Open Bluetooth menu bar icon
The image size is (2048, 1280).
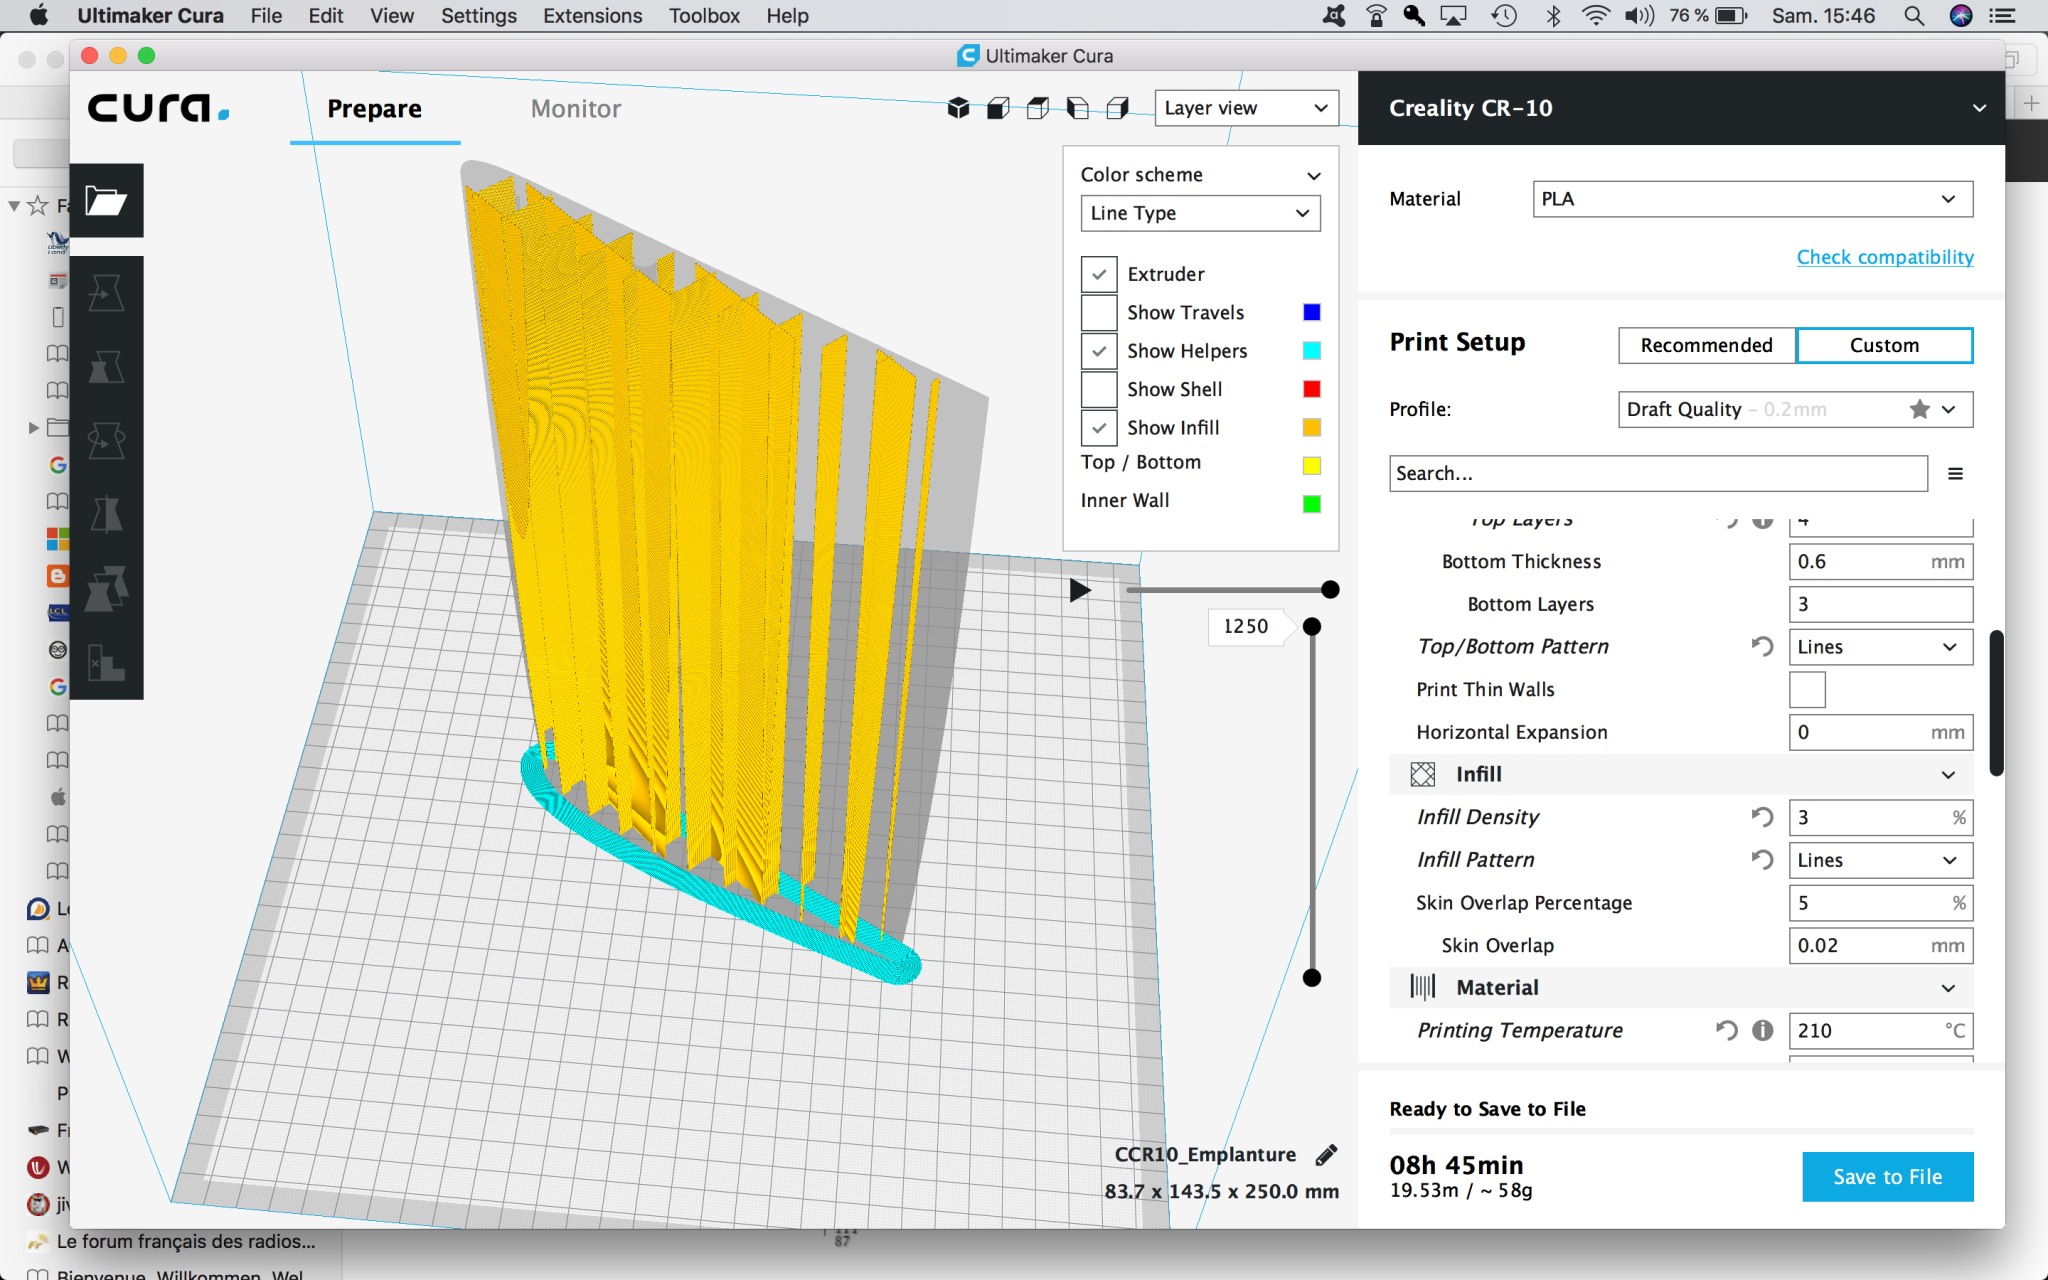(x=1553, y=16)
